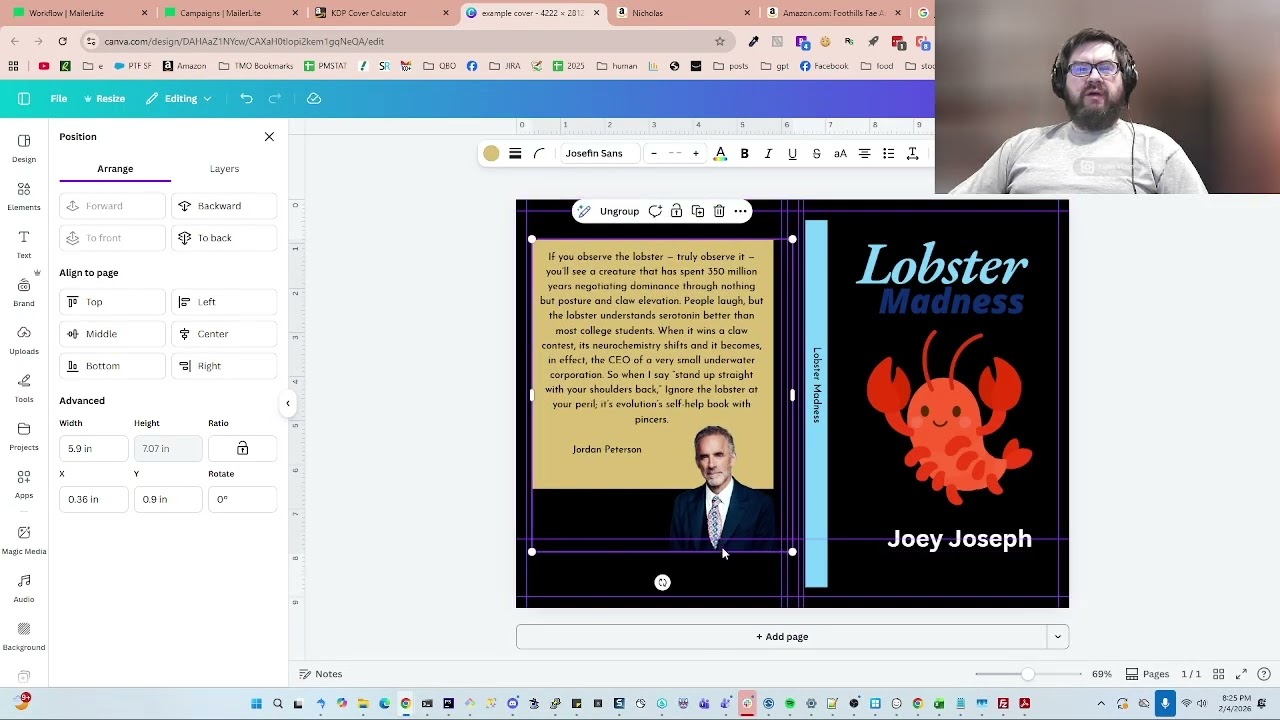The width and height of the screenshot is (1280, 720).
Task: Click the Width input field
Action: (94, 448)
